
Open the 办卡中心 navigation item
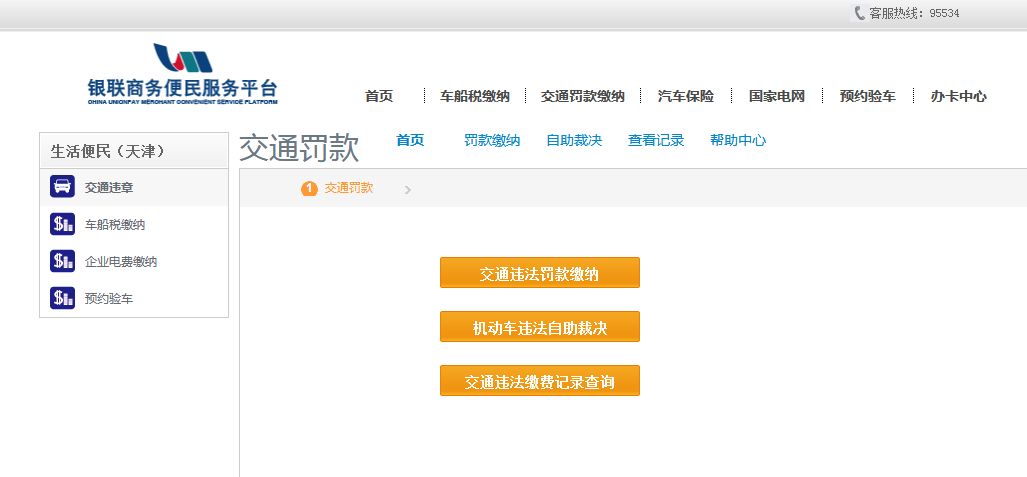pyautogui.click(x=959, y=96)
